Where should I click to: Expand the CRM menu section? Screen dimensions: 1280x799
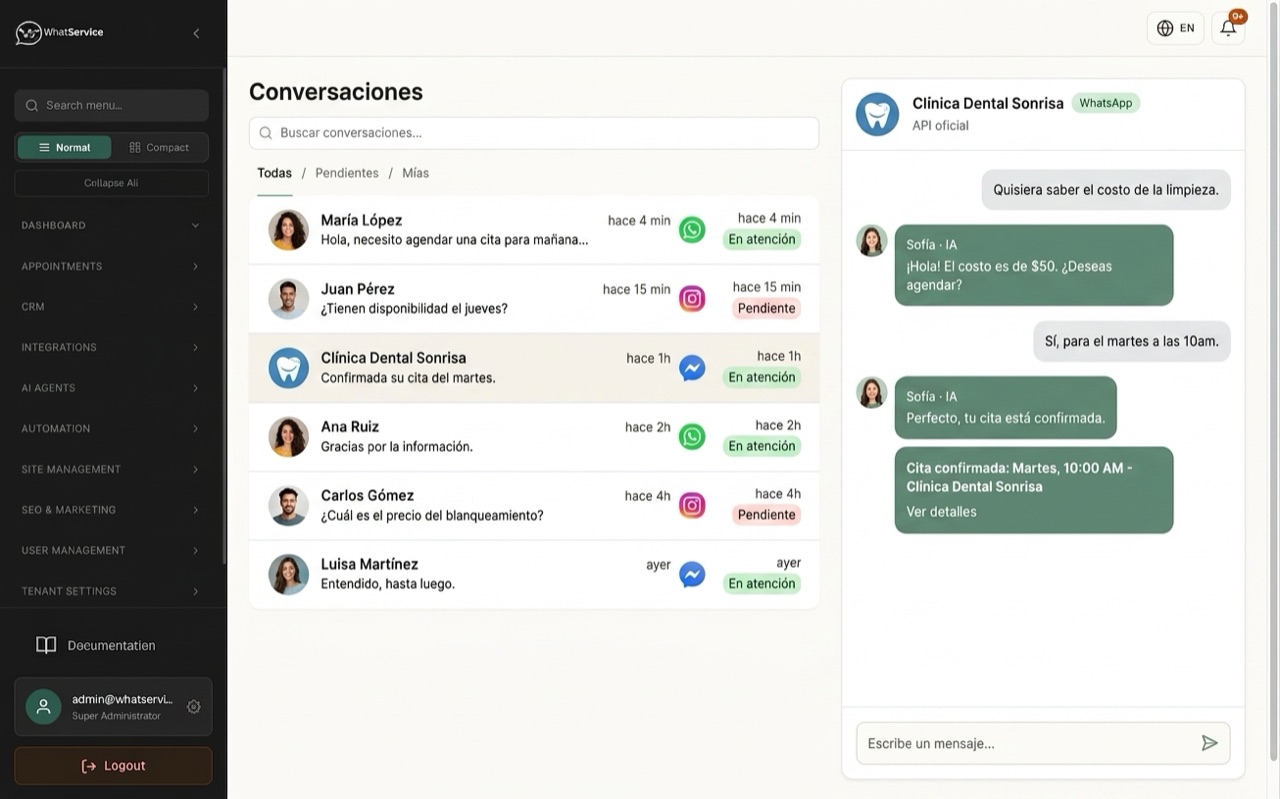(111, 306)
